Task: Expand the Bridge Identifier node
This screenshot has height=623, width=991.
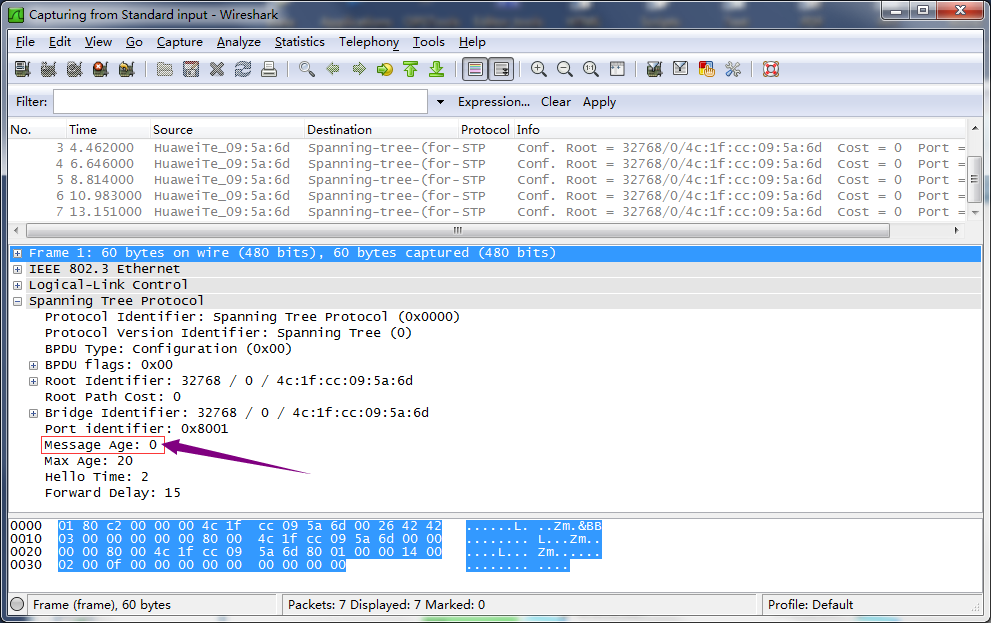Action: (x=33, y=413)
